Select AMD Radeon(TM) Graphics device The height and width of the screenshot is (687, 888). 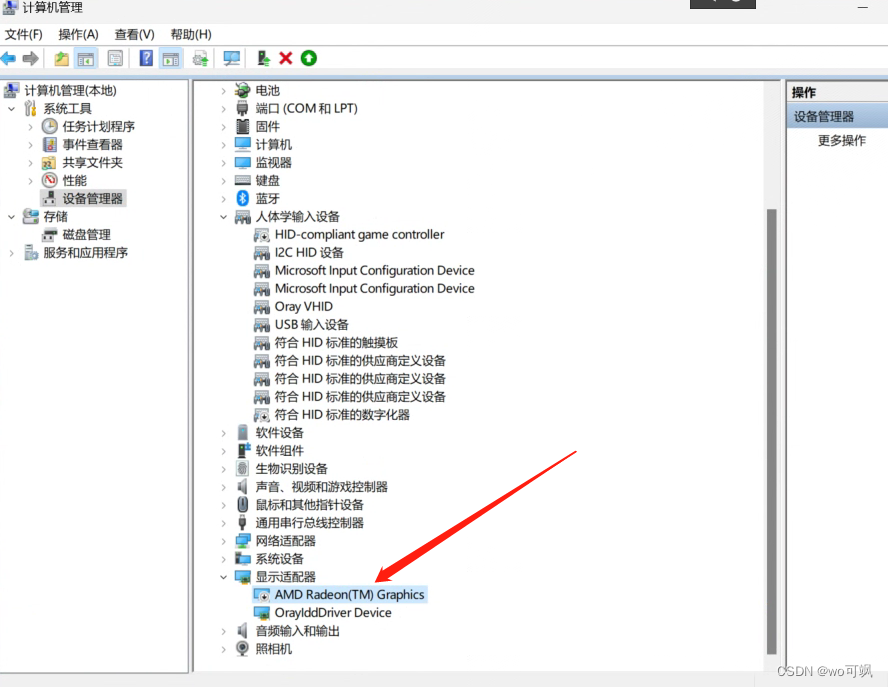349,595
